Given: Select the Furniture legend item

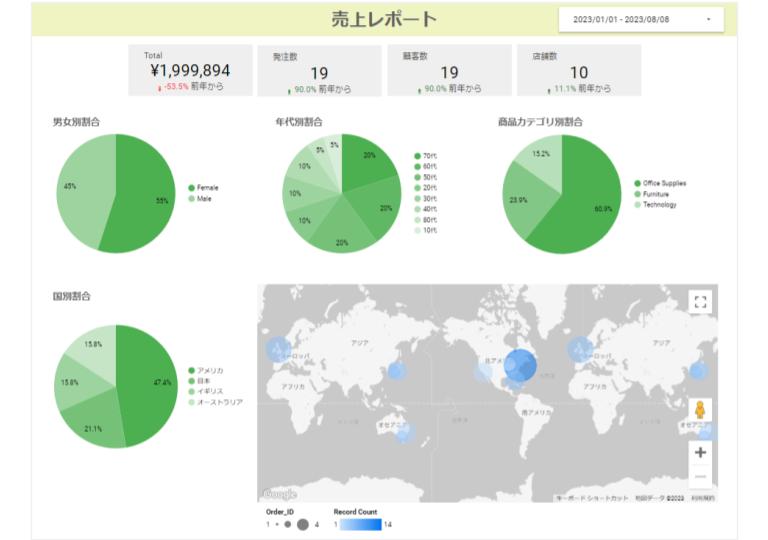Looking at the screenshot, I should 656,194.
